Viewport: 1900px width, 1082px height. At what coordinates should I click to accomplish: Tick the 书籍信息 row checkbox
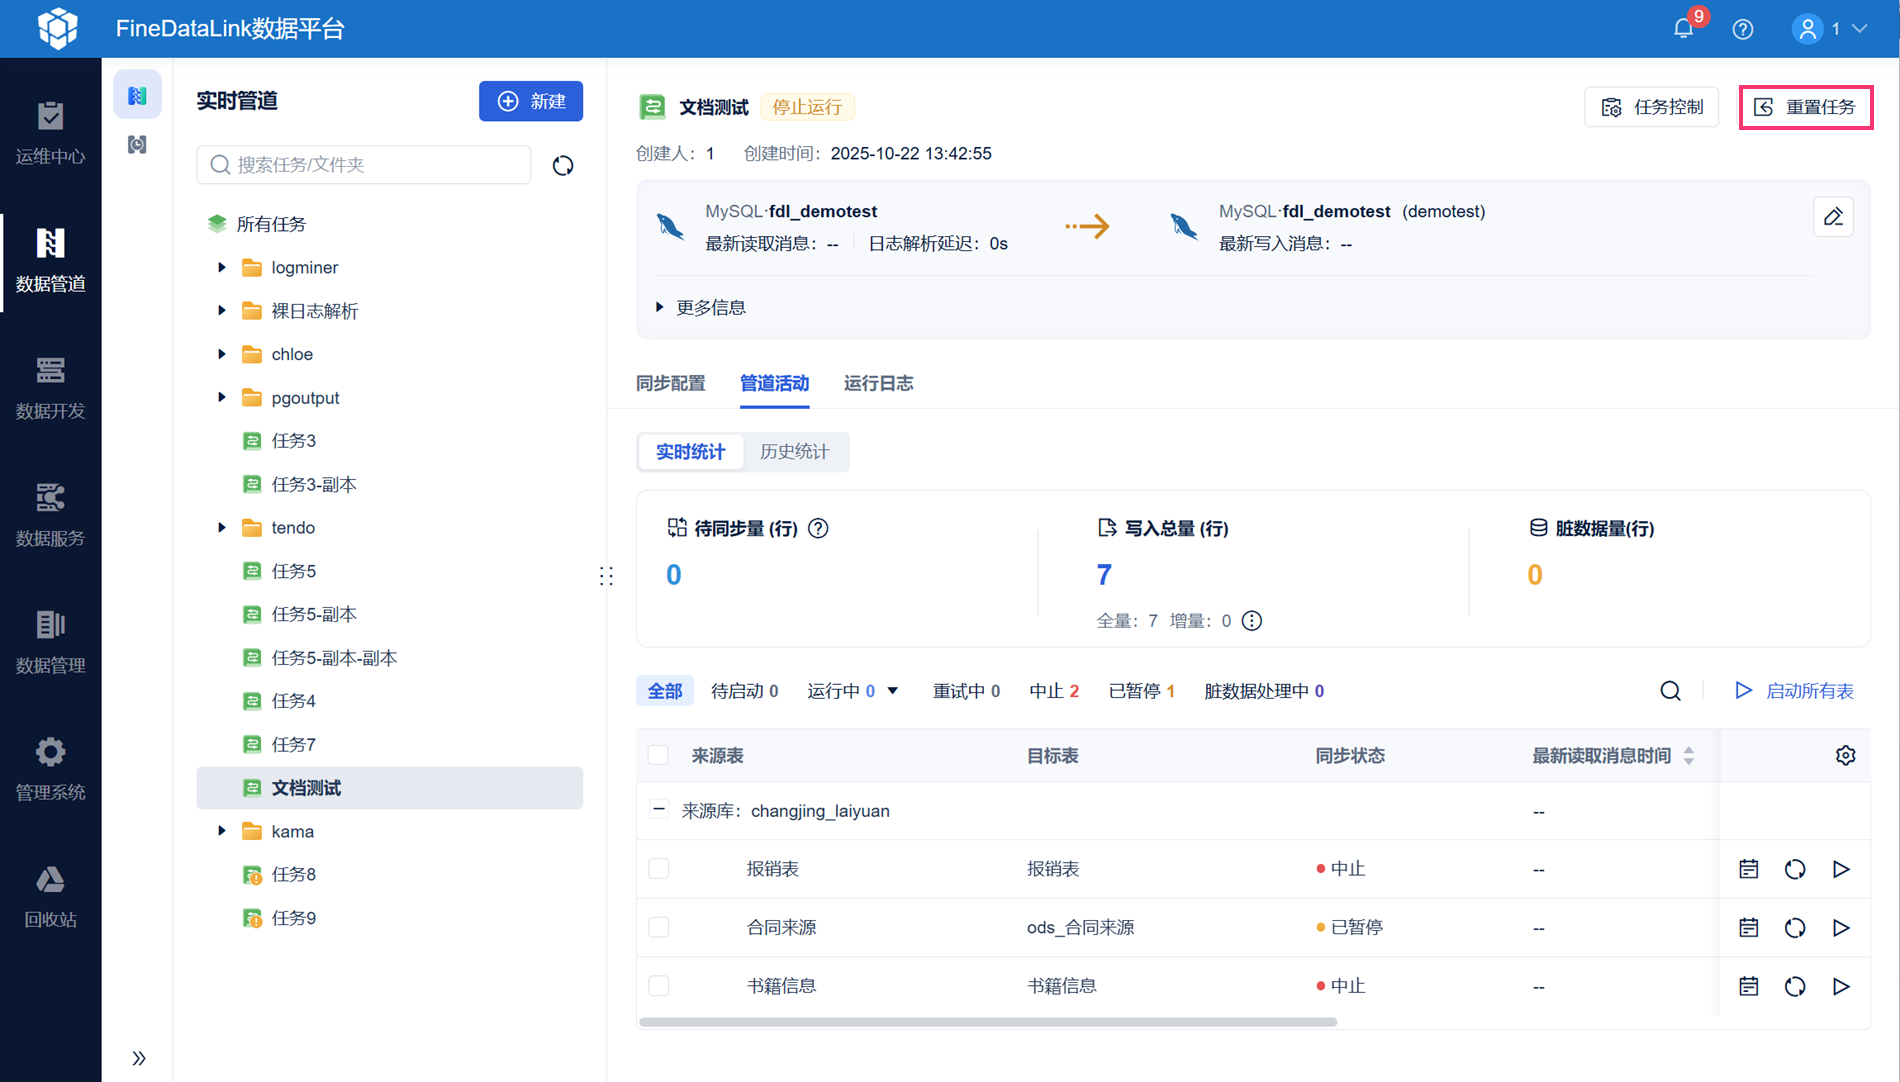[x=658, y=986]
